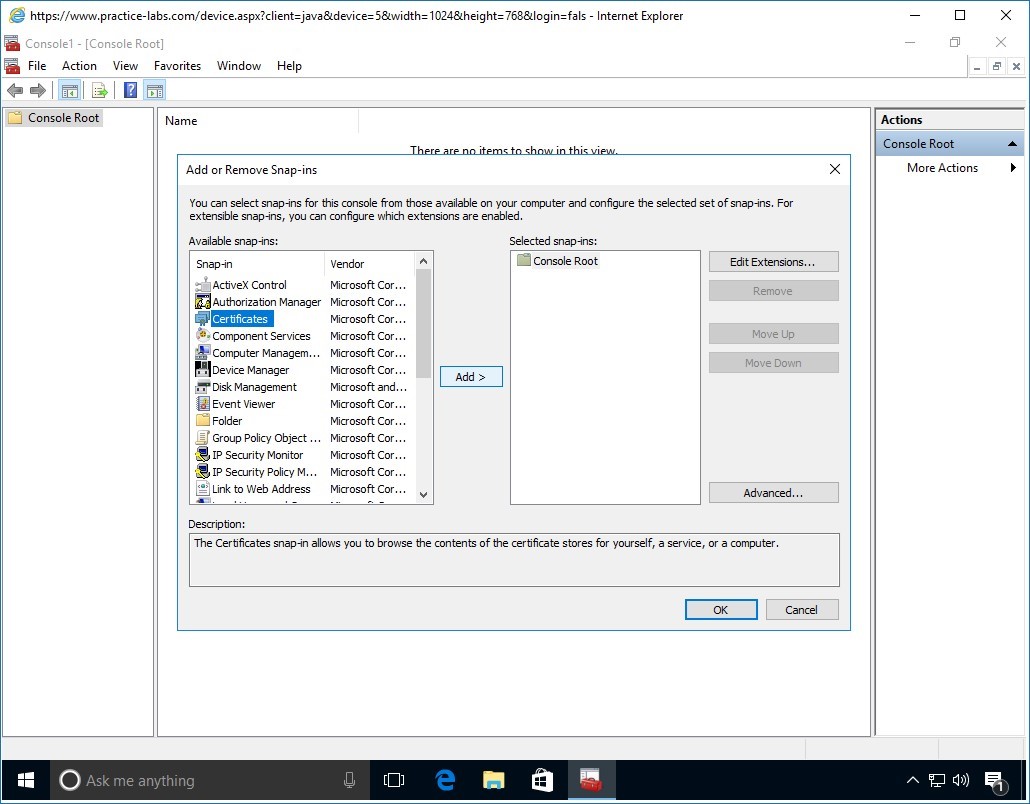Image resolution: width=1030 pixels, height=804 pixels.
Task: Click the Add button to add snap-in
Action: pyautogui.click(x=470, y=377)
